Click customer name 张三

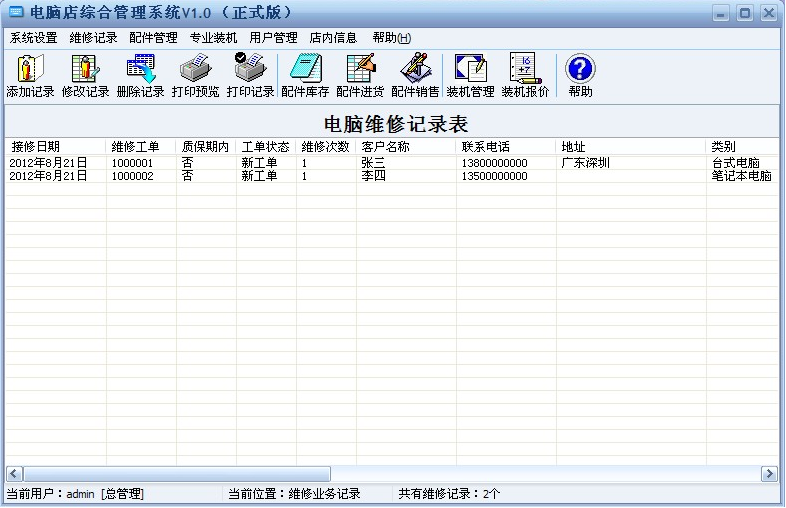373,163
